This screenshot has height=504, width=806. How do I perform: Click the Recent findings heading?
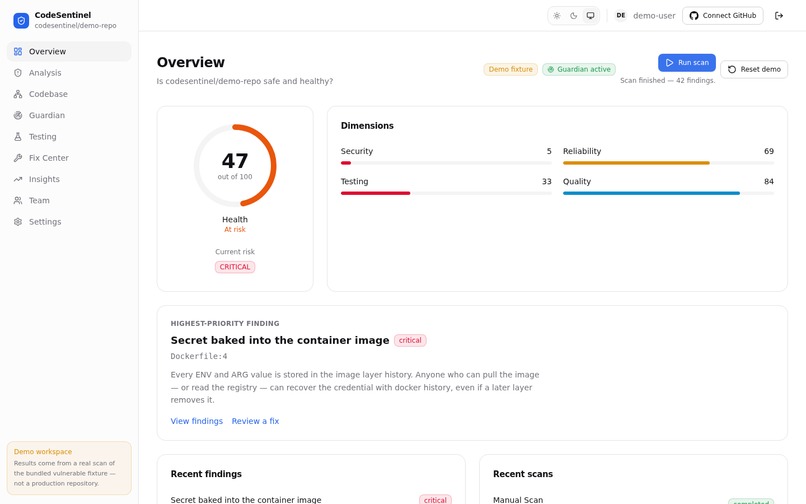click(206, 474)
